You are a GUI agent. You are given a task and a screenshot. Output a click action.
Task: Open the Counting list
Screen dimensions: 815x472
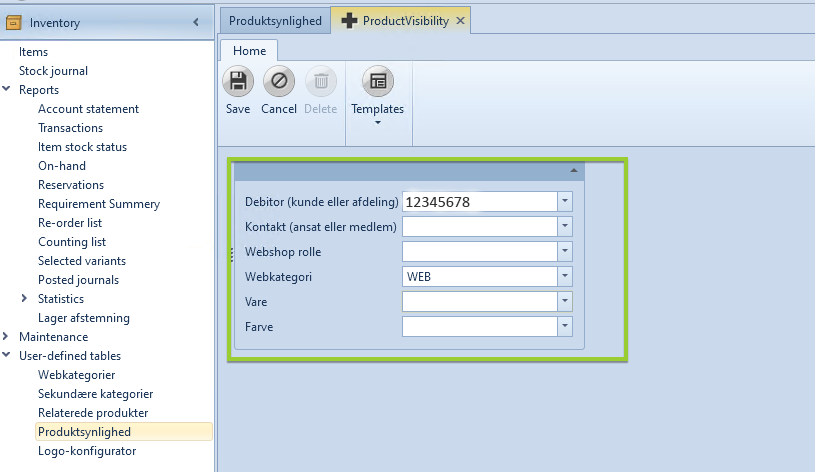[x=72, y=242]
